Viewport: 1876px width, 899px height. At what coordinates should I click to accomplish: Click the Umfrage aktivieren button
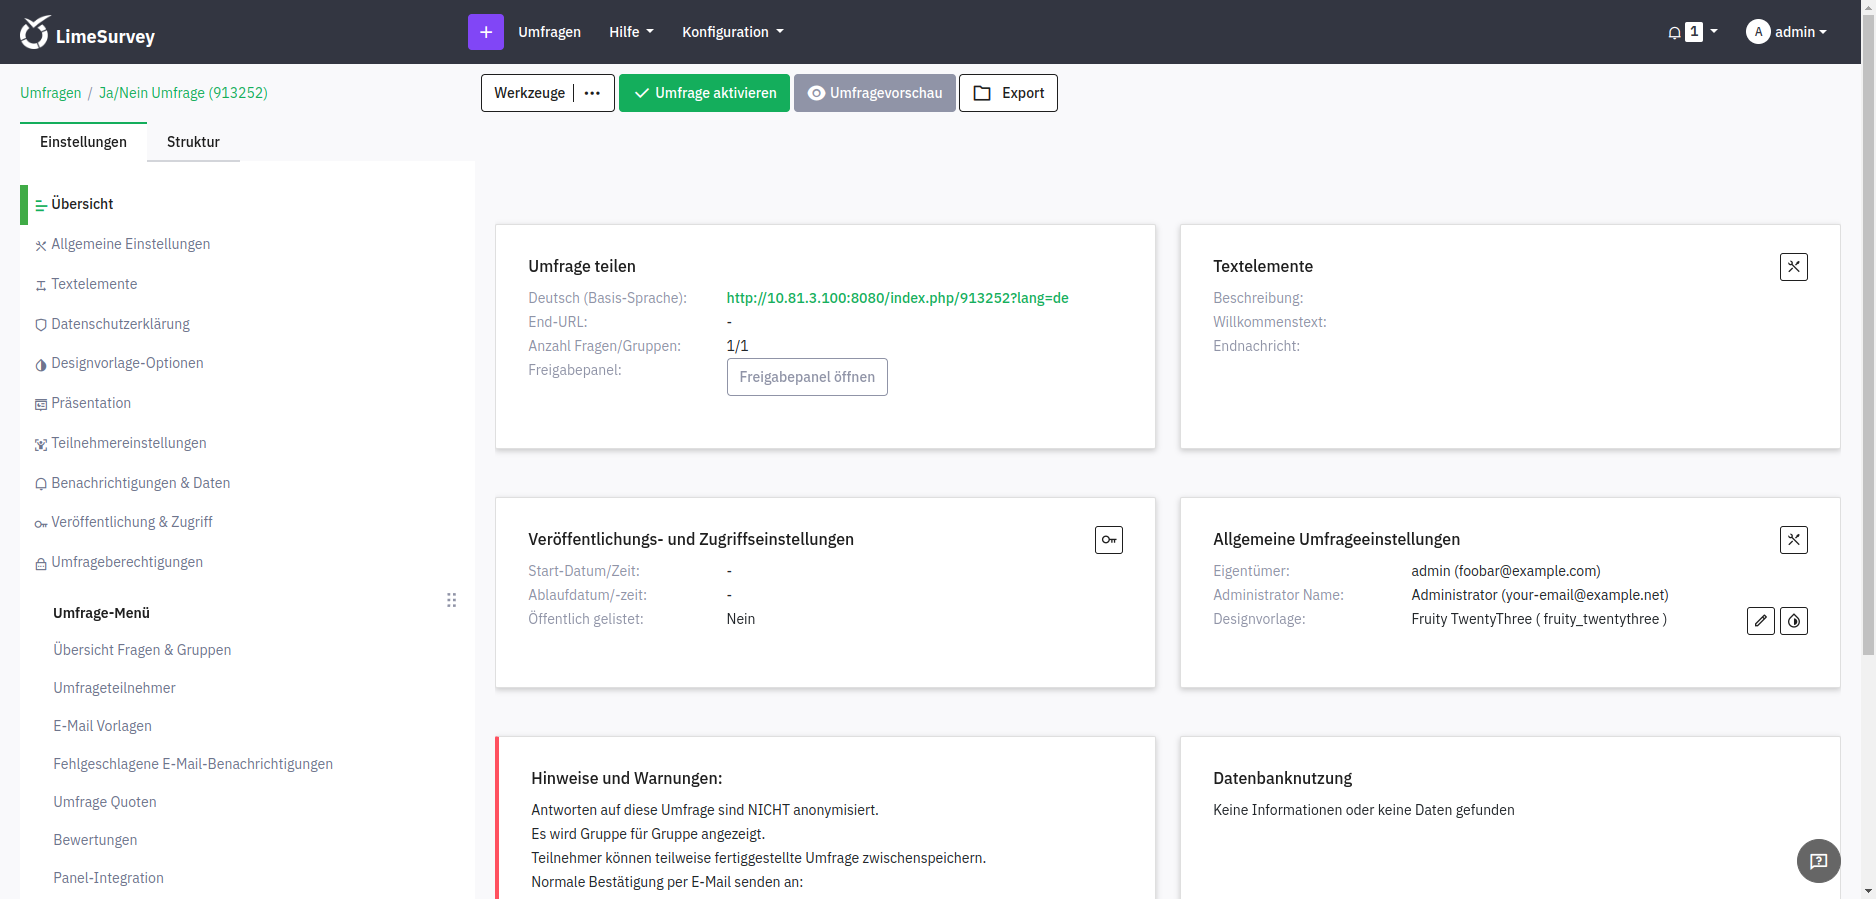pos(704,93)
